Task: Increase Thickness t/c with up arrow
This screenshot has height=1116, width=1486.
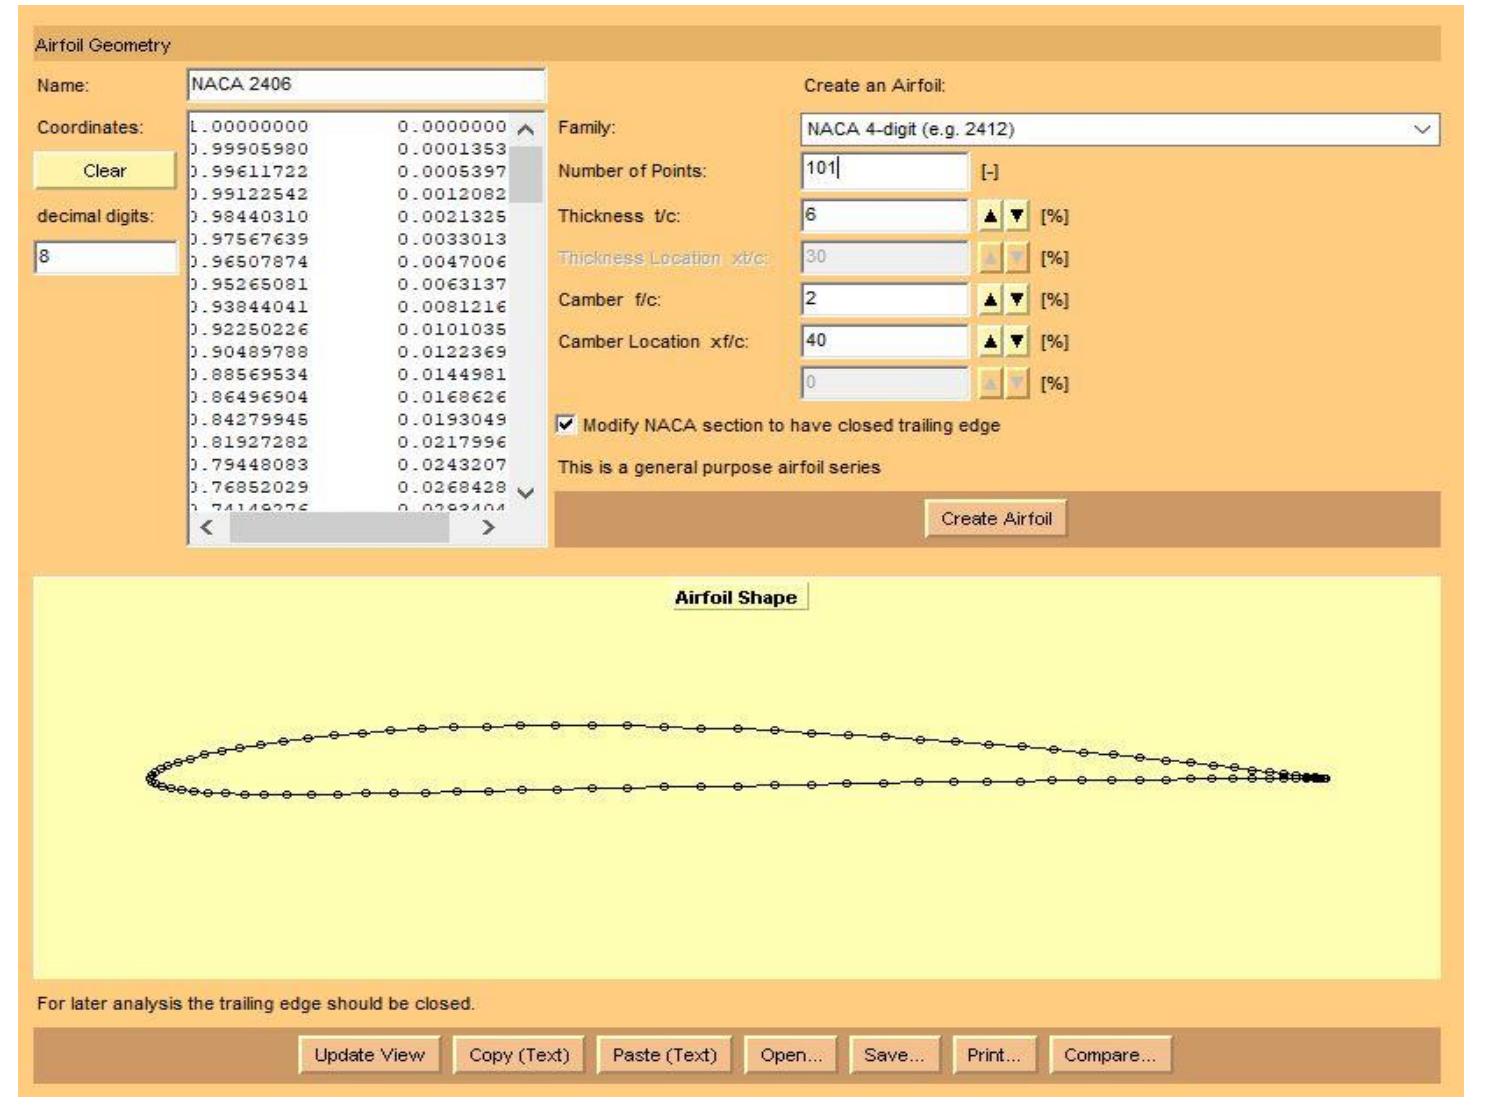Action: [989, 215]
